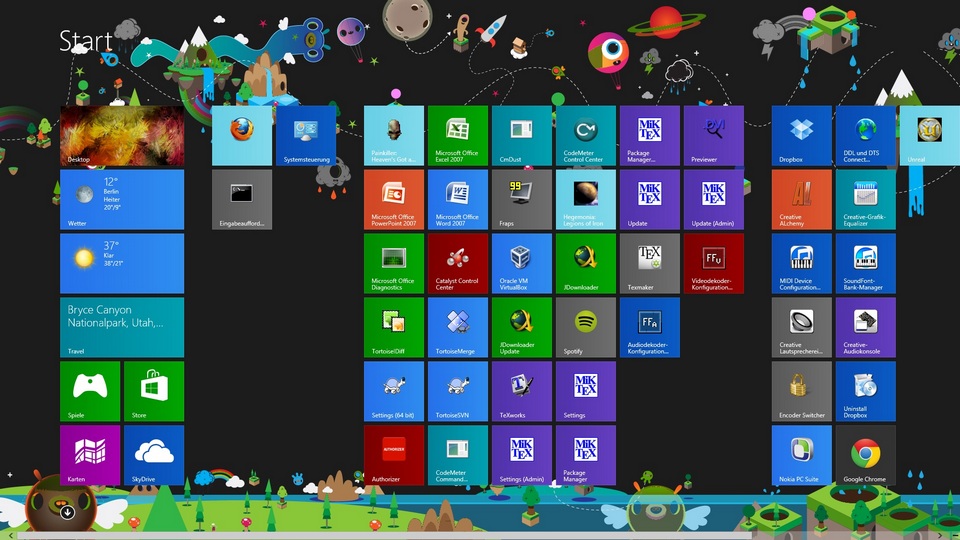Open CodeMeter Command... tile
The width and height of the screenshot is (960, 540).
click(458, 455)
